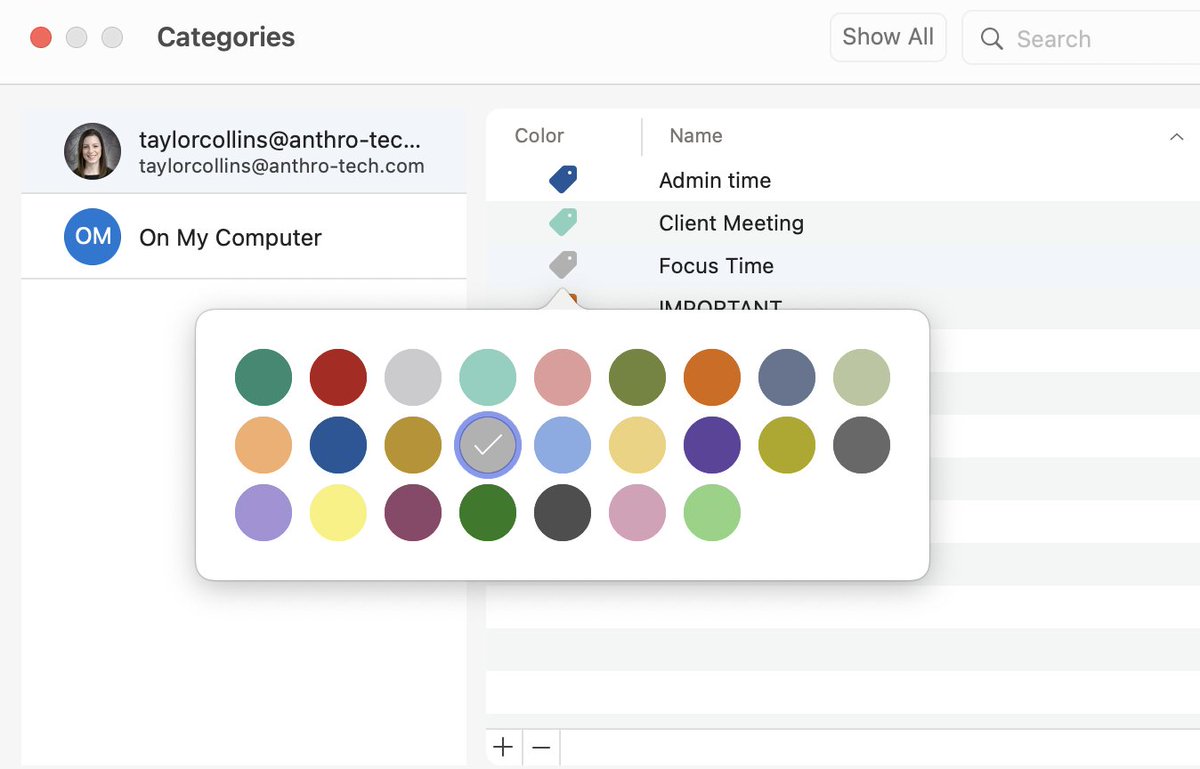Choose the pale sage color swatch
Screen dimensions: 1200x769
[862, 377]
